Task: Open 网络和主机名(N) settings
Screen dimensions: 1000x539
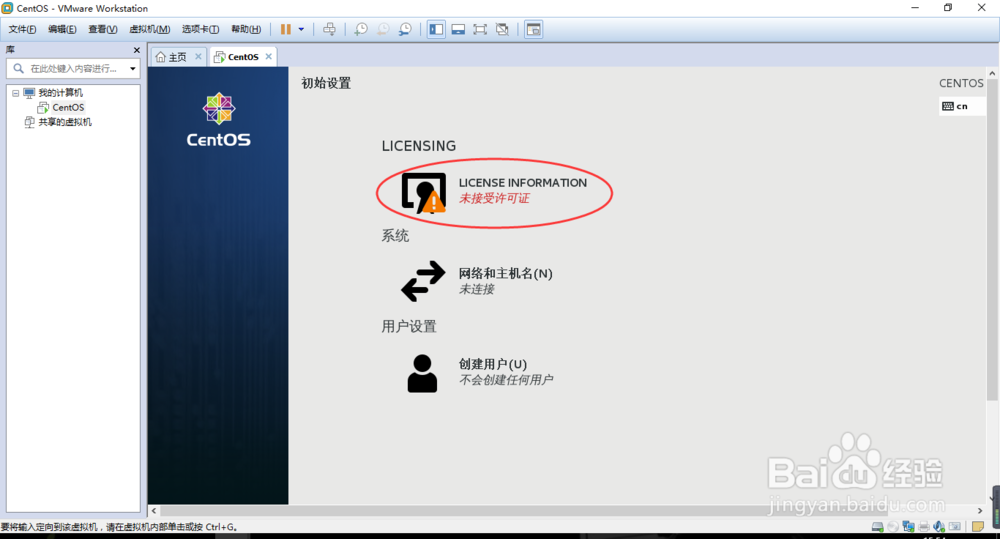Action: 477,281
